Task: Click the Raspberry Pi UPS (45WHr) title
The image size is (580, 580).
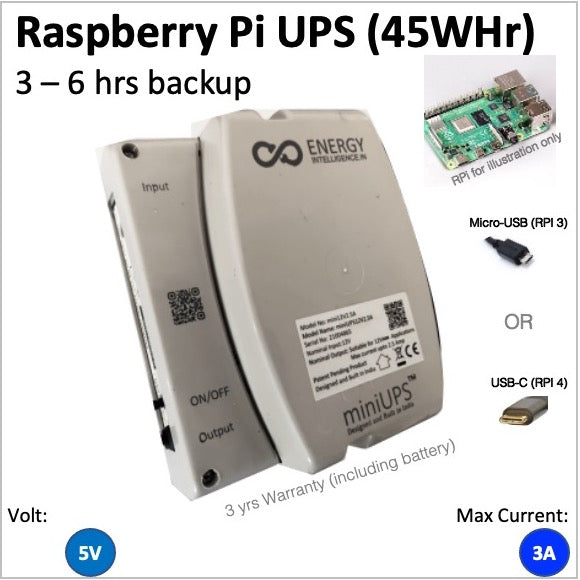Action: (275, 32)
